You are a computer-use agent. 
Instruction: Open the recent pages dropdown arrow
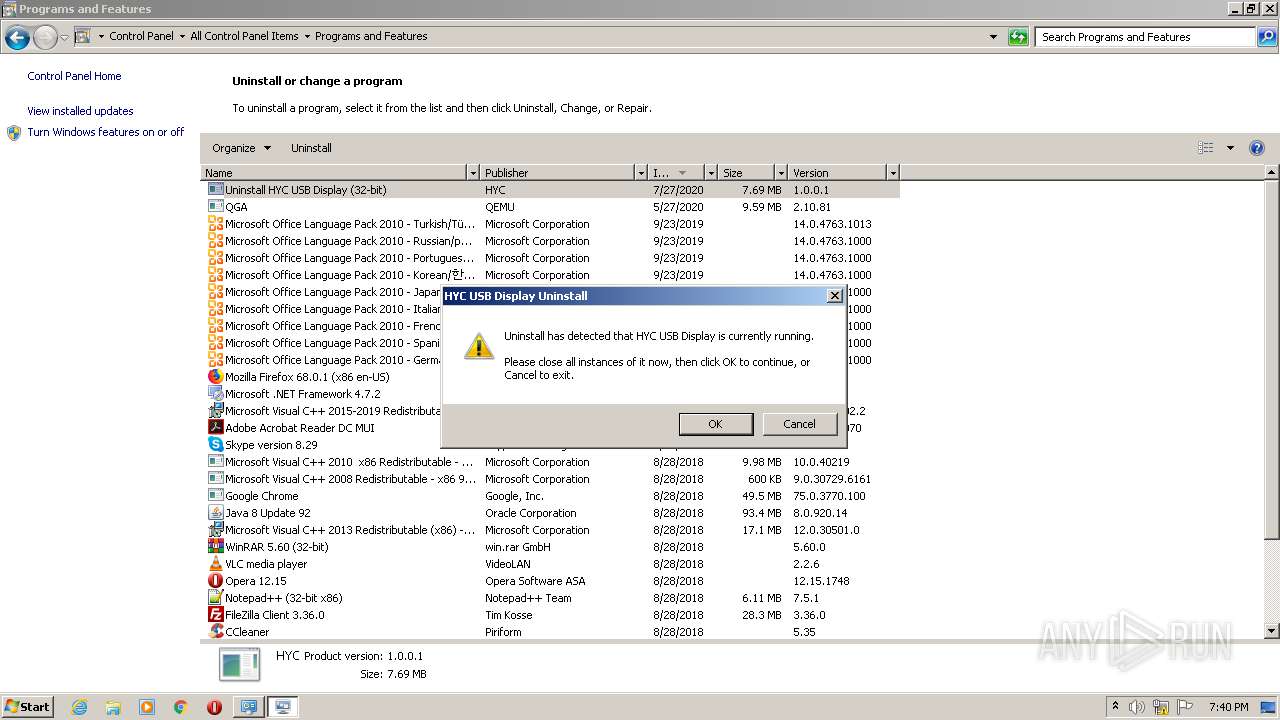(x=64, y=38)
